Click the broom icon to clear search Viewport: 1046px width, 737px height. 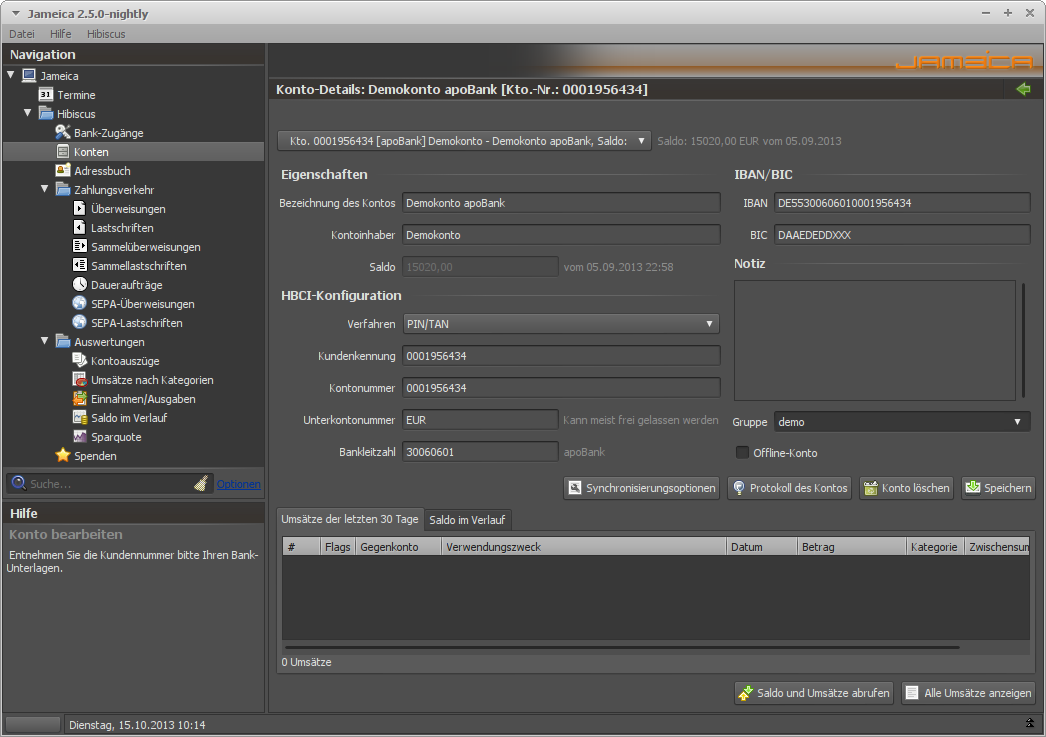[x=201, y=483]
